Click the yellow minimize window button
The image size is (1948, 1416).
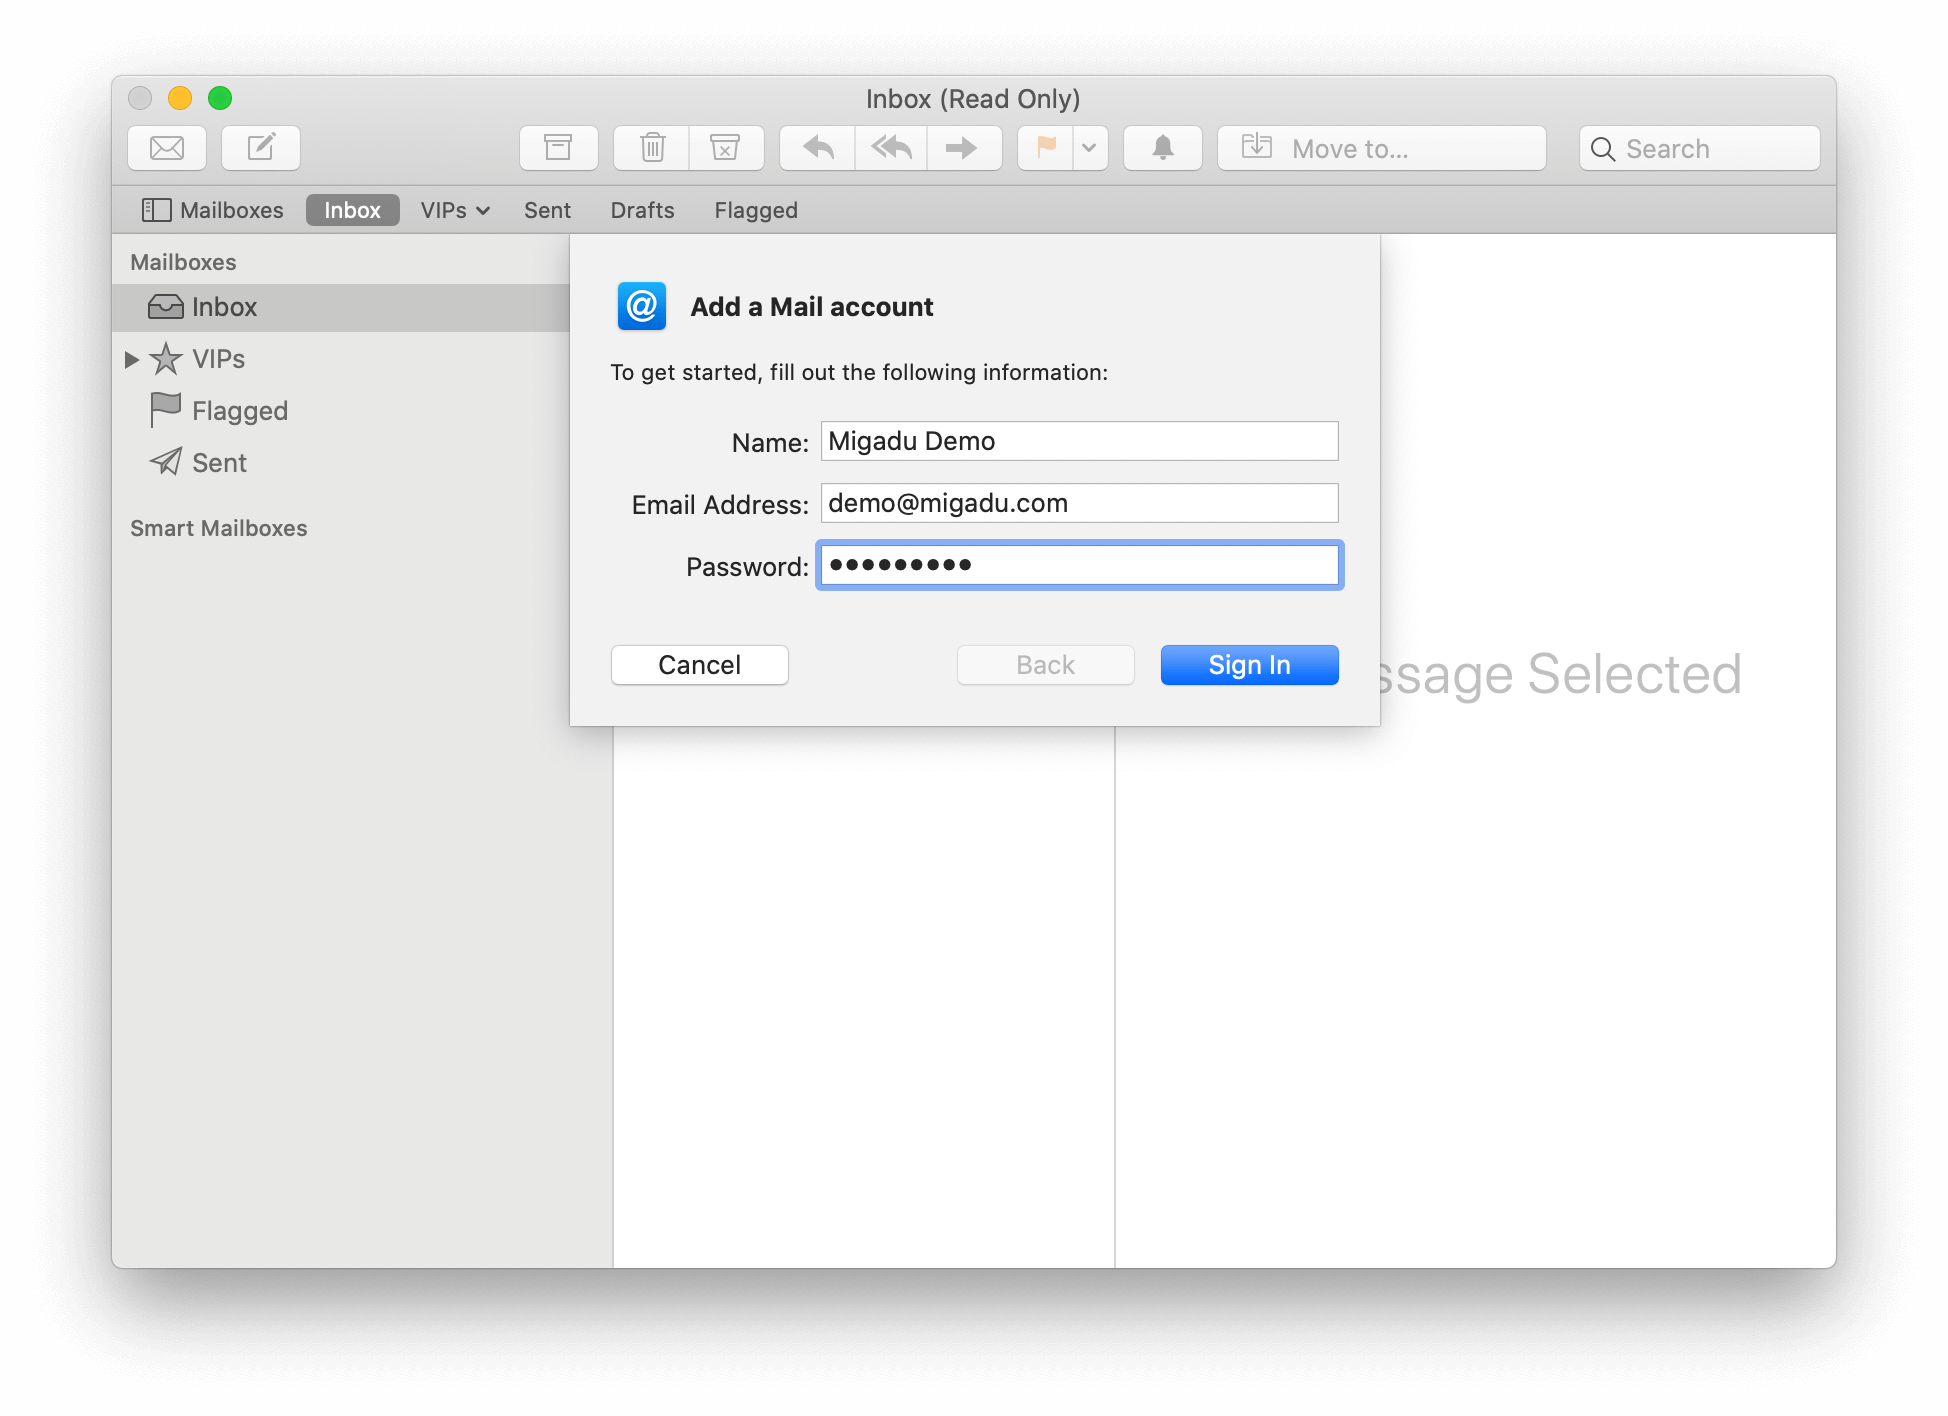coord(180,98)
